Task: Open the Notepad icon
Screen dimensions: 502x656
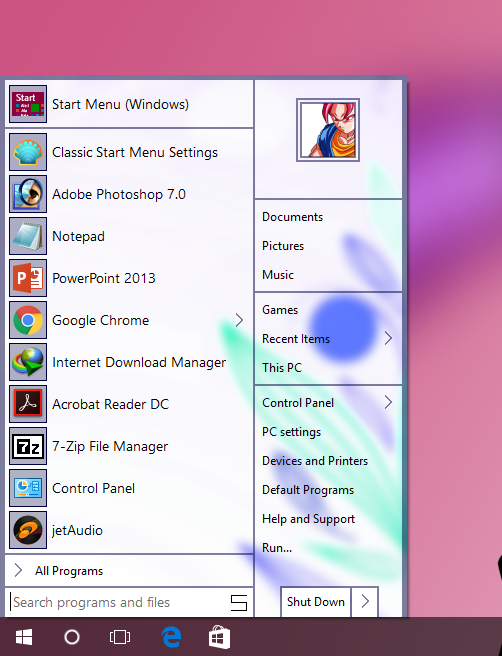Action: click(x=28, y=236)
